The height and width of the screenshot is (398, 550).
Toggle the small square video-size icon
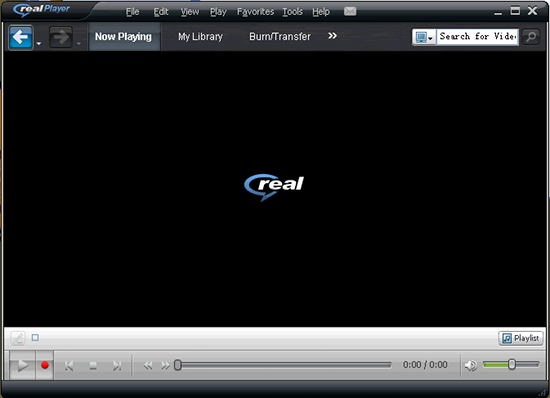coord(35,337)
